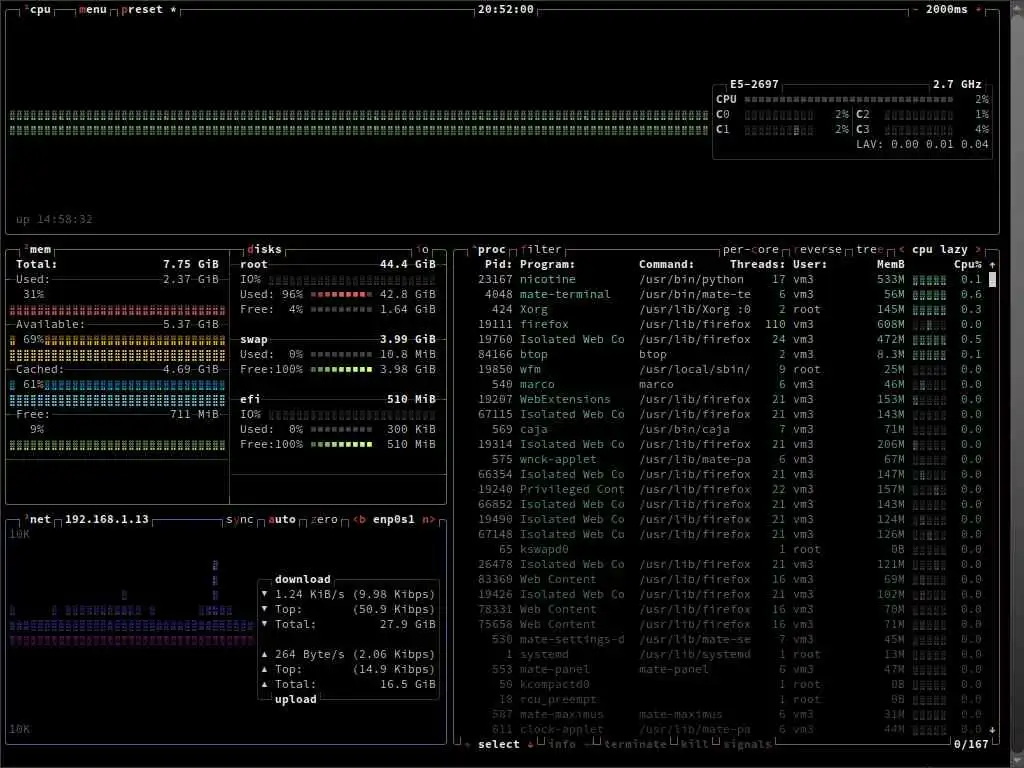
Task: Click the memory Used 31% bar
Action: (118, 310)
